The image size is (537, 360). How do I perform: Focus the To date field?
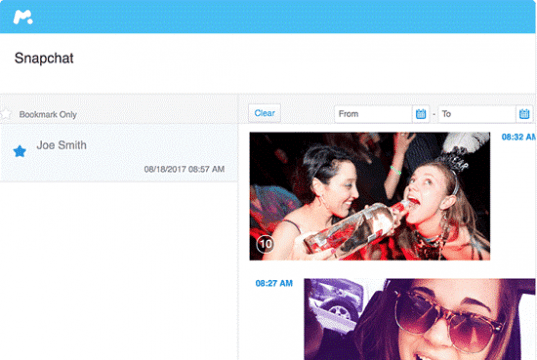tap(477, 114)
